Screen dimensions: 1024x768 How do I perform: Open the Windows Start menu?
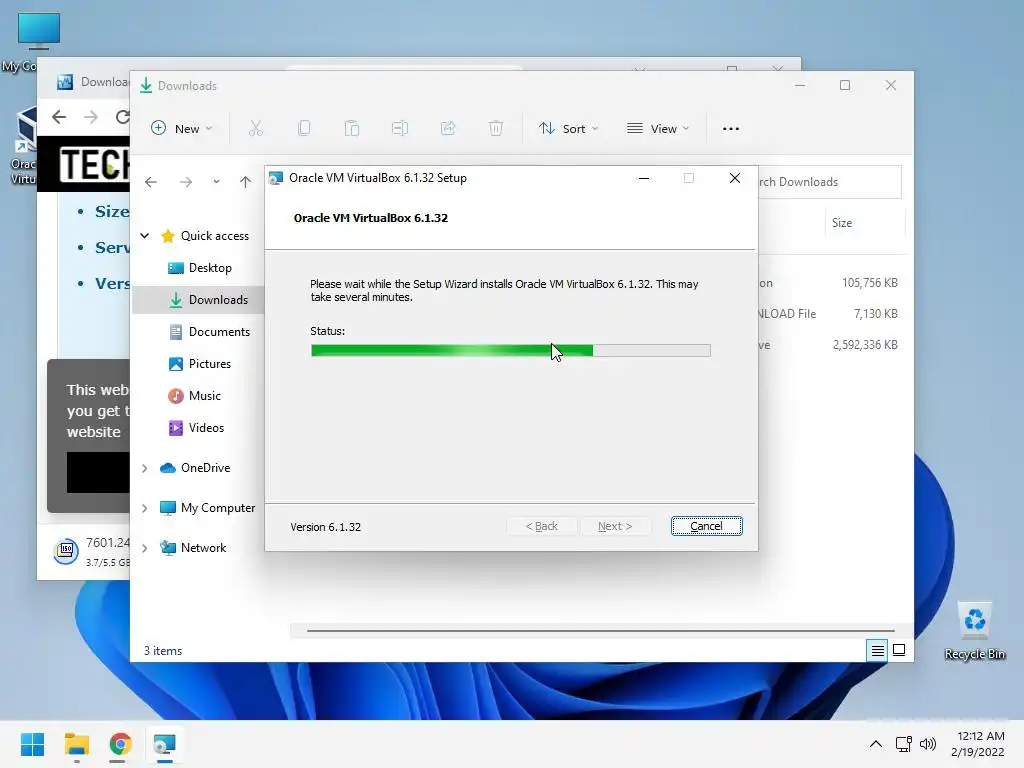coord(32,744)
